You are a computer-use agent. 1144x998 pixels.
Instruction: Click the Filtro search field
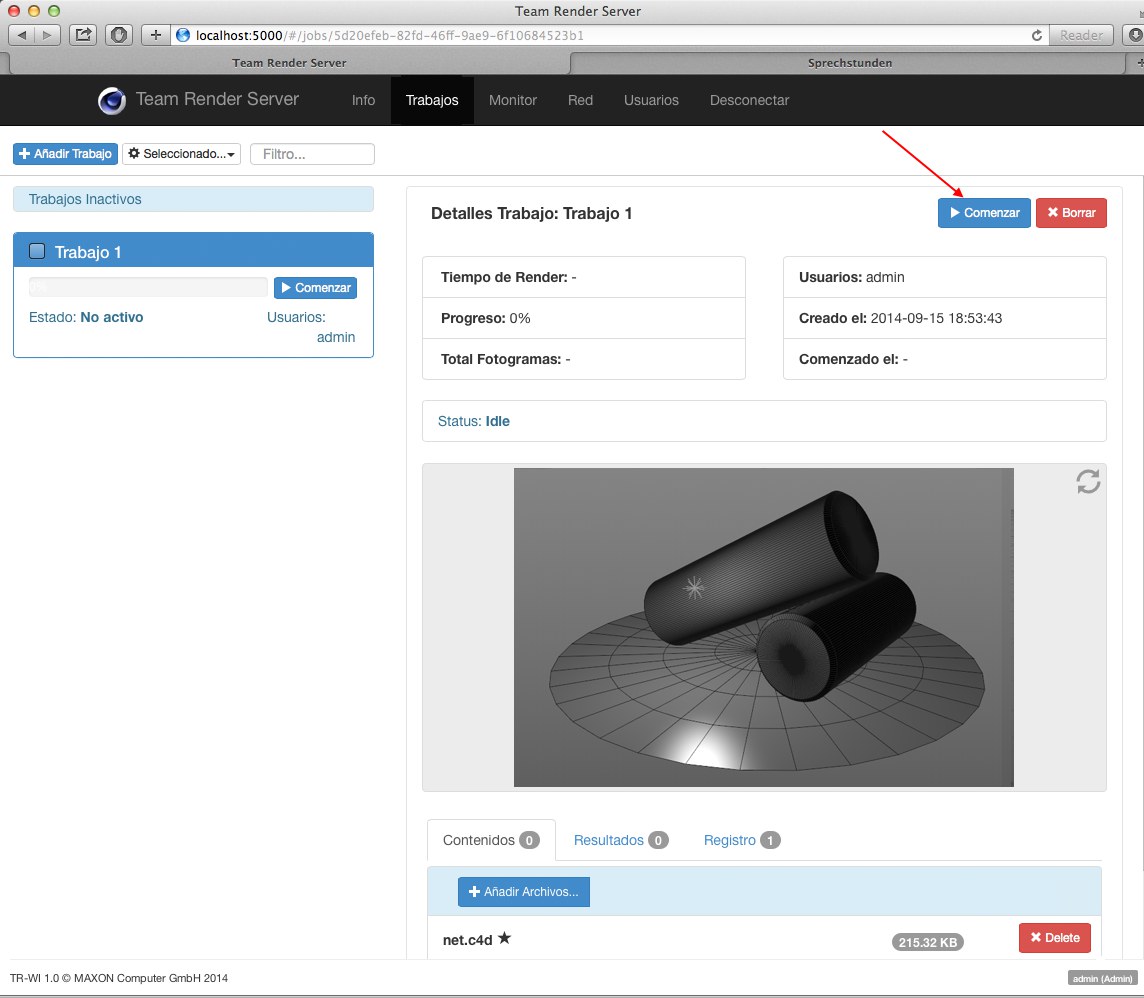pos(312,154)
